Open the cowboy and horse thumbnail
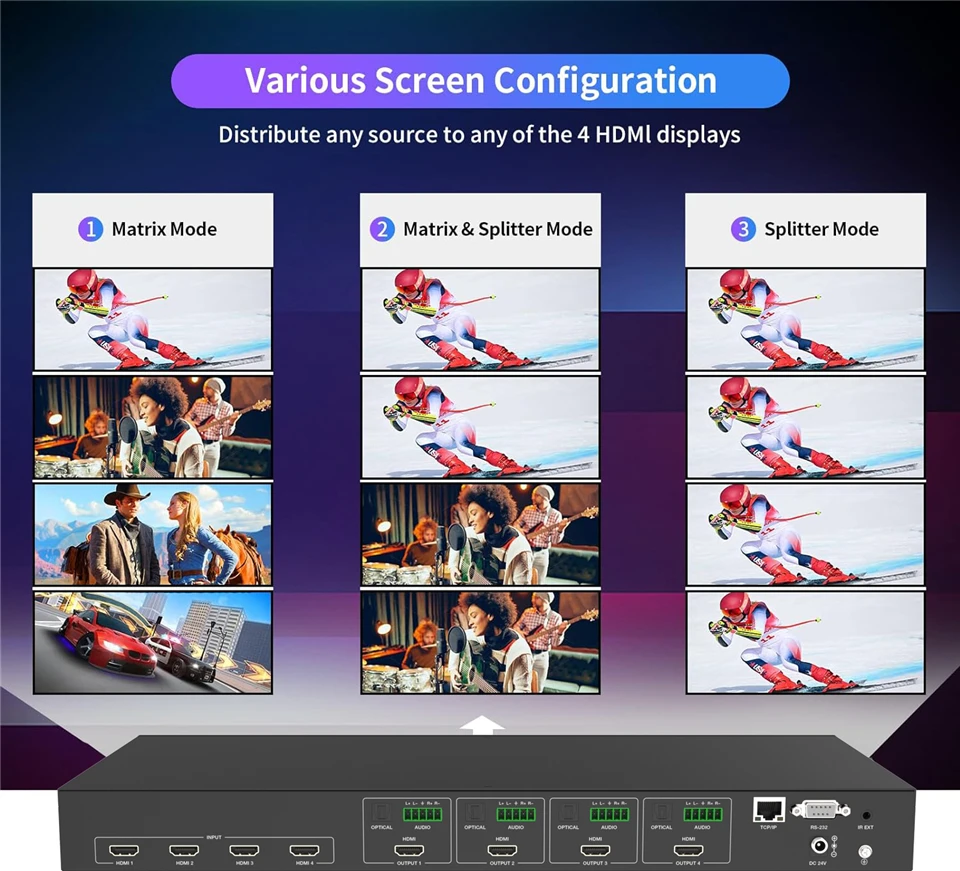 click(153, 534)
